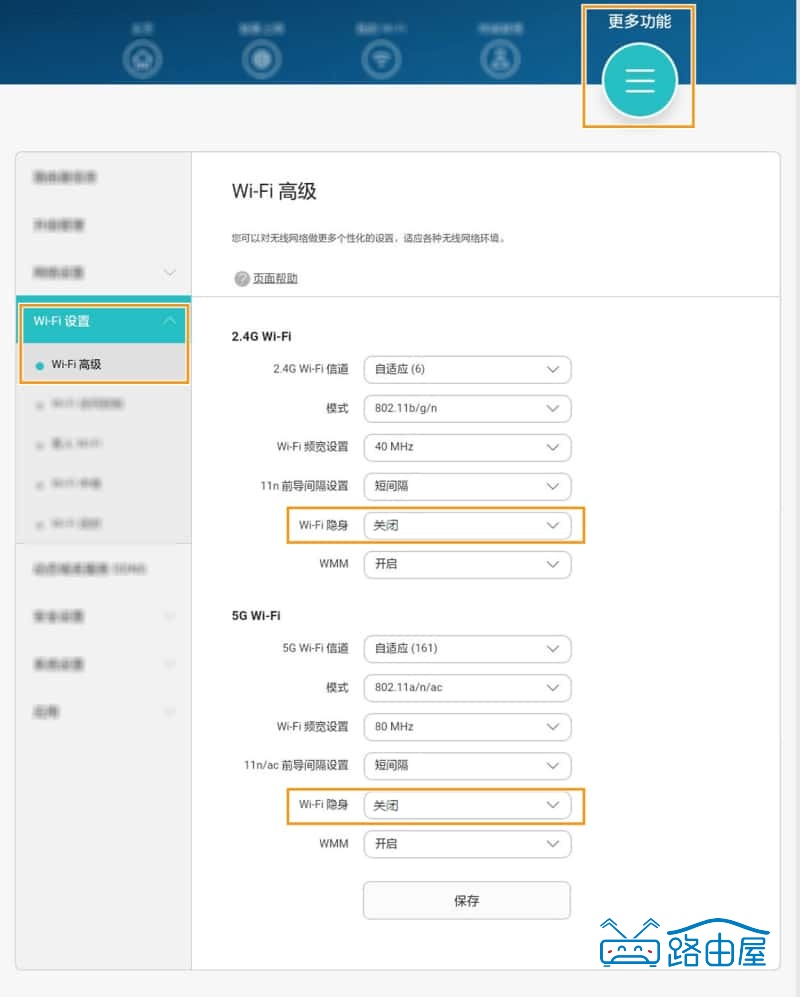Image resolution: width=800 pixels, height=997 pixels.
Task: Open the 页面帮助 help link
Action: pos(275,278)
